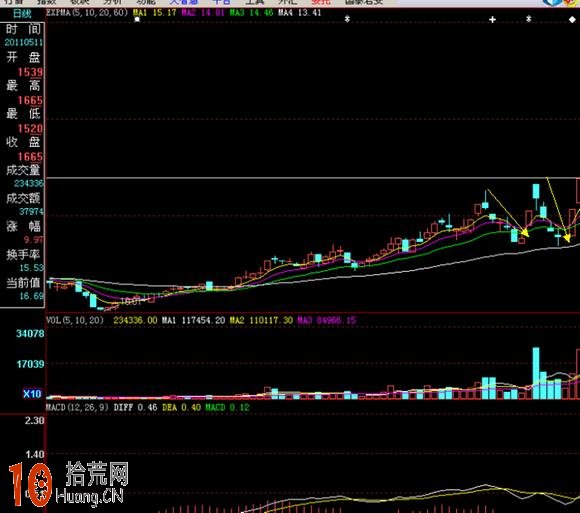
Task: Click the 34078 volume axis label
Action: pyautogui.click(x=30, y=334)
